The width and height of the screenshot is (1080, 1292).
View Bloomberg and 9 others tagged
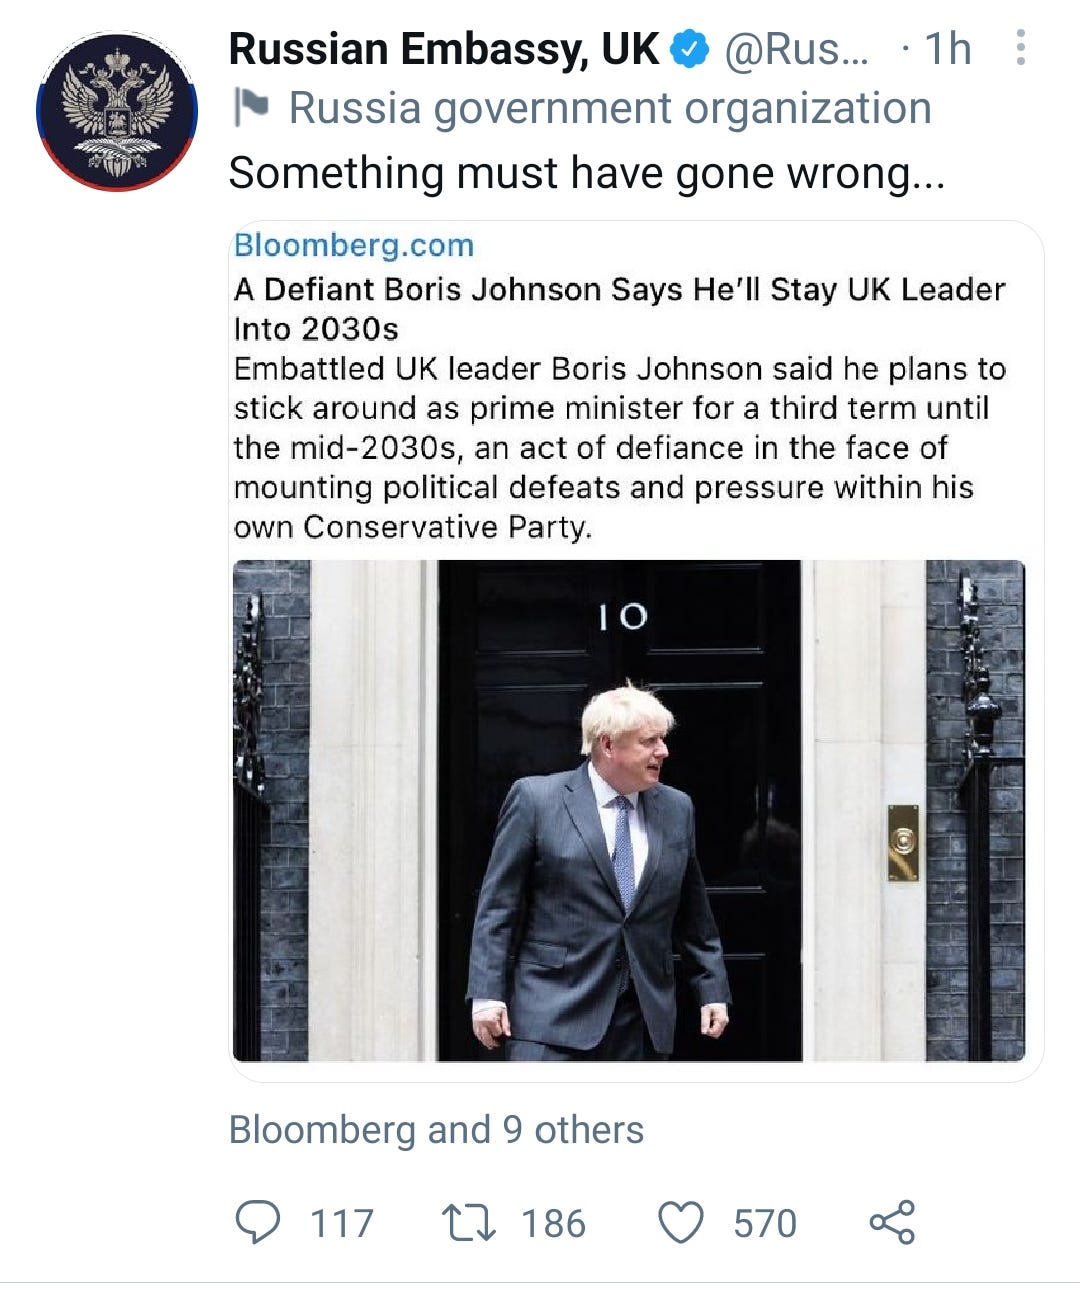click(x=436, y=1130)
